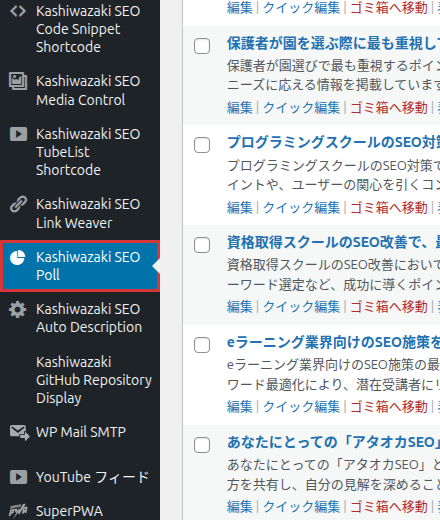The height and width of the screenshot is (520, 440).
Task: Open post titled 資格取得スクールのSEO改善
Action: coord(333,242)
